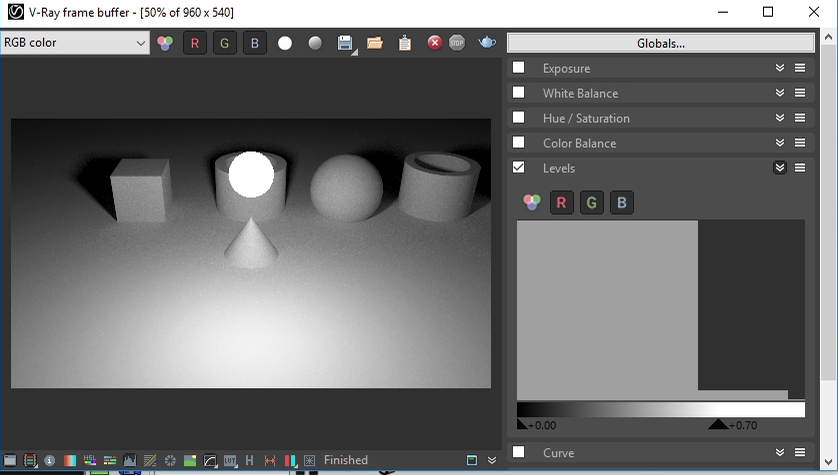Enable monochromatic mode gray sphere icon

tap(315, 43)
